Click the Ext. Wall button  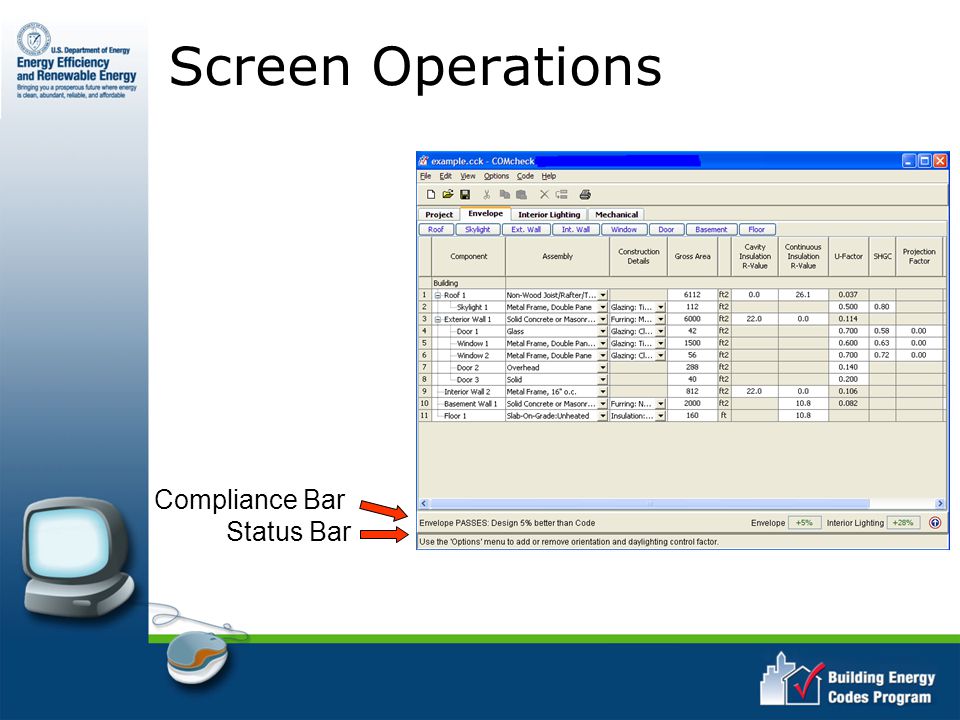coord(526,230)
